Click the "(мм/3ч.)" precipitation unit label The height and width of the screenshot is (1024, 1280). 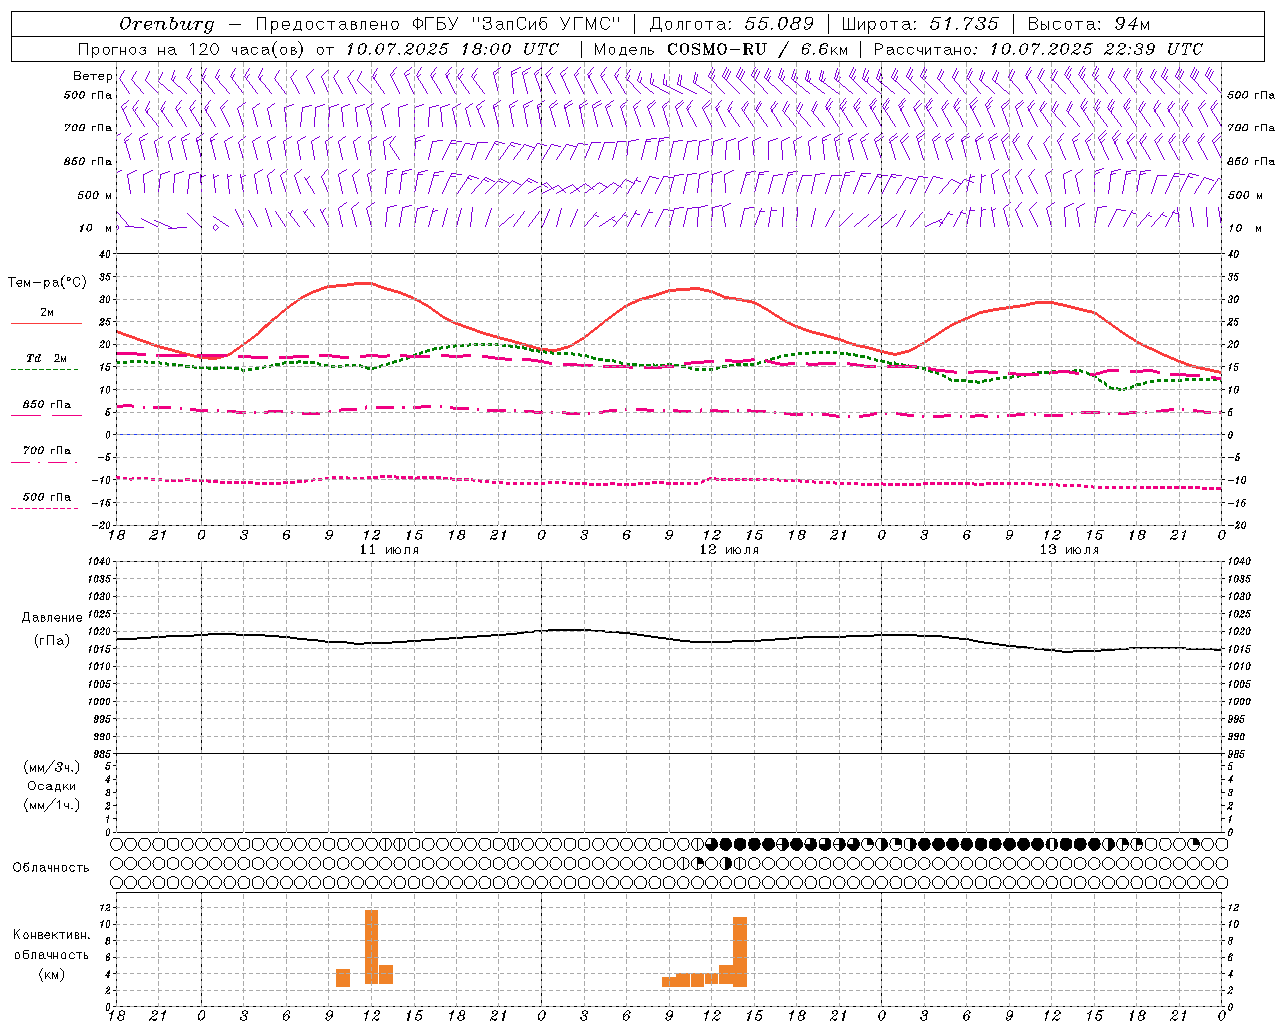pyautogui.click(x=52, y=767)
